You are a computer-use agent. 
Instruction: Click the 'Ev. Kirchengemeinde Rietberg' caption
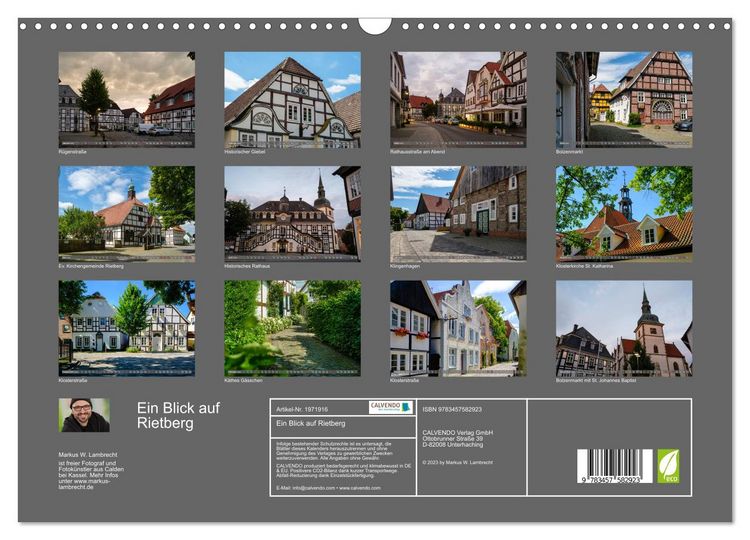91,266
